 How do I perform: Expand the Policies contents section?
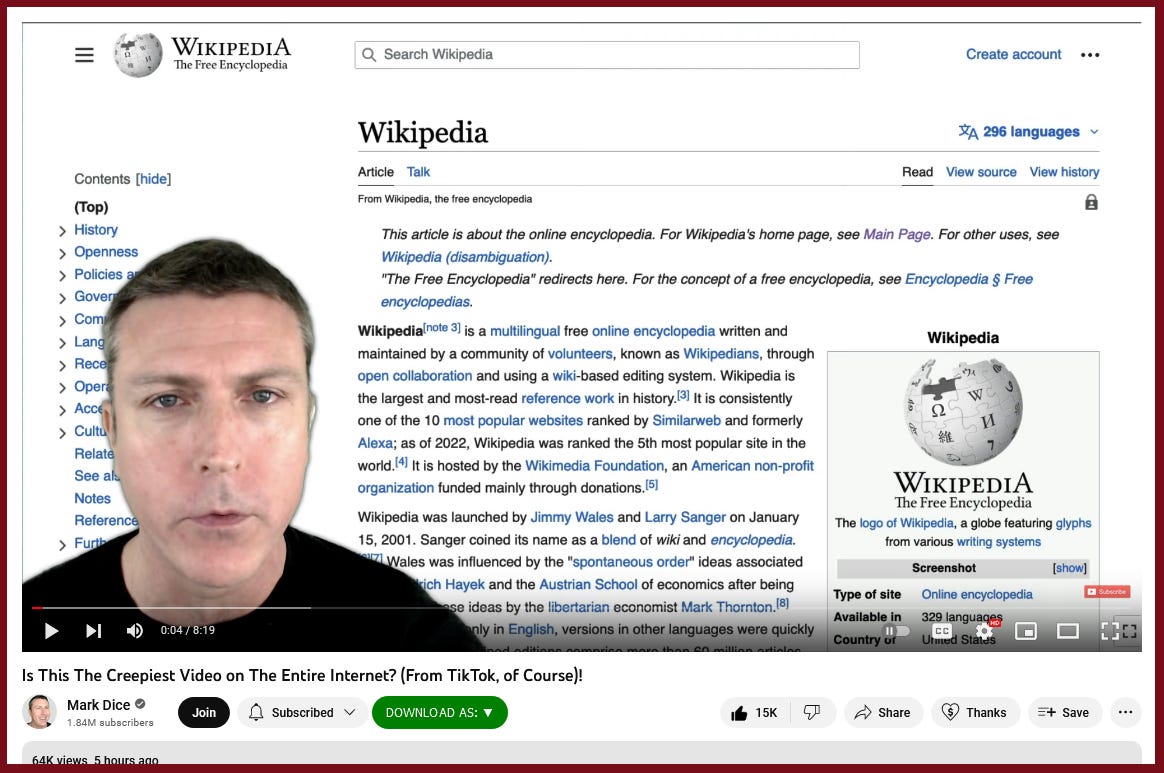(62, 275)
